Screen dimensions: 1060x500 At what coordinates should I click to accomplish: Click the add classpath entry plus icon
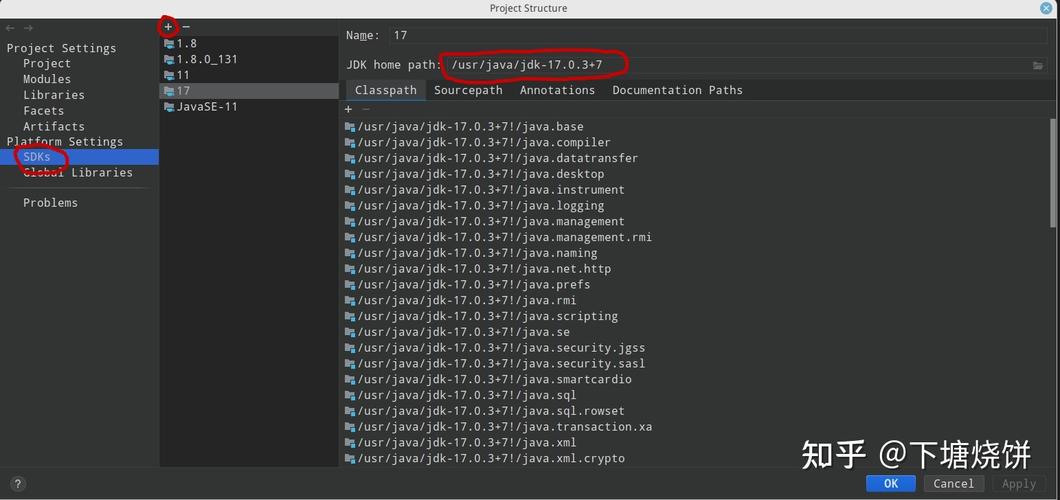348,109
